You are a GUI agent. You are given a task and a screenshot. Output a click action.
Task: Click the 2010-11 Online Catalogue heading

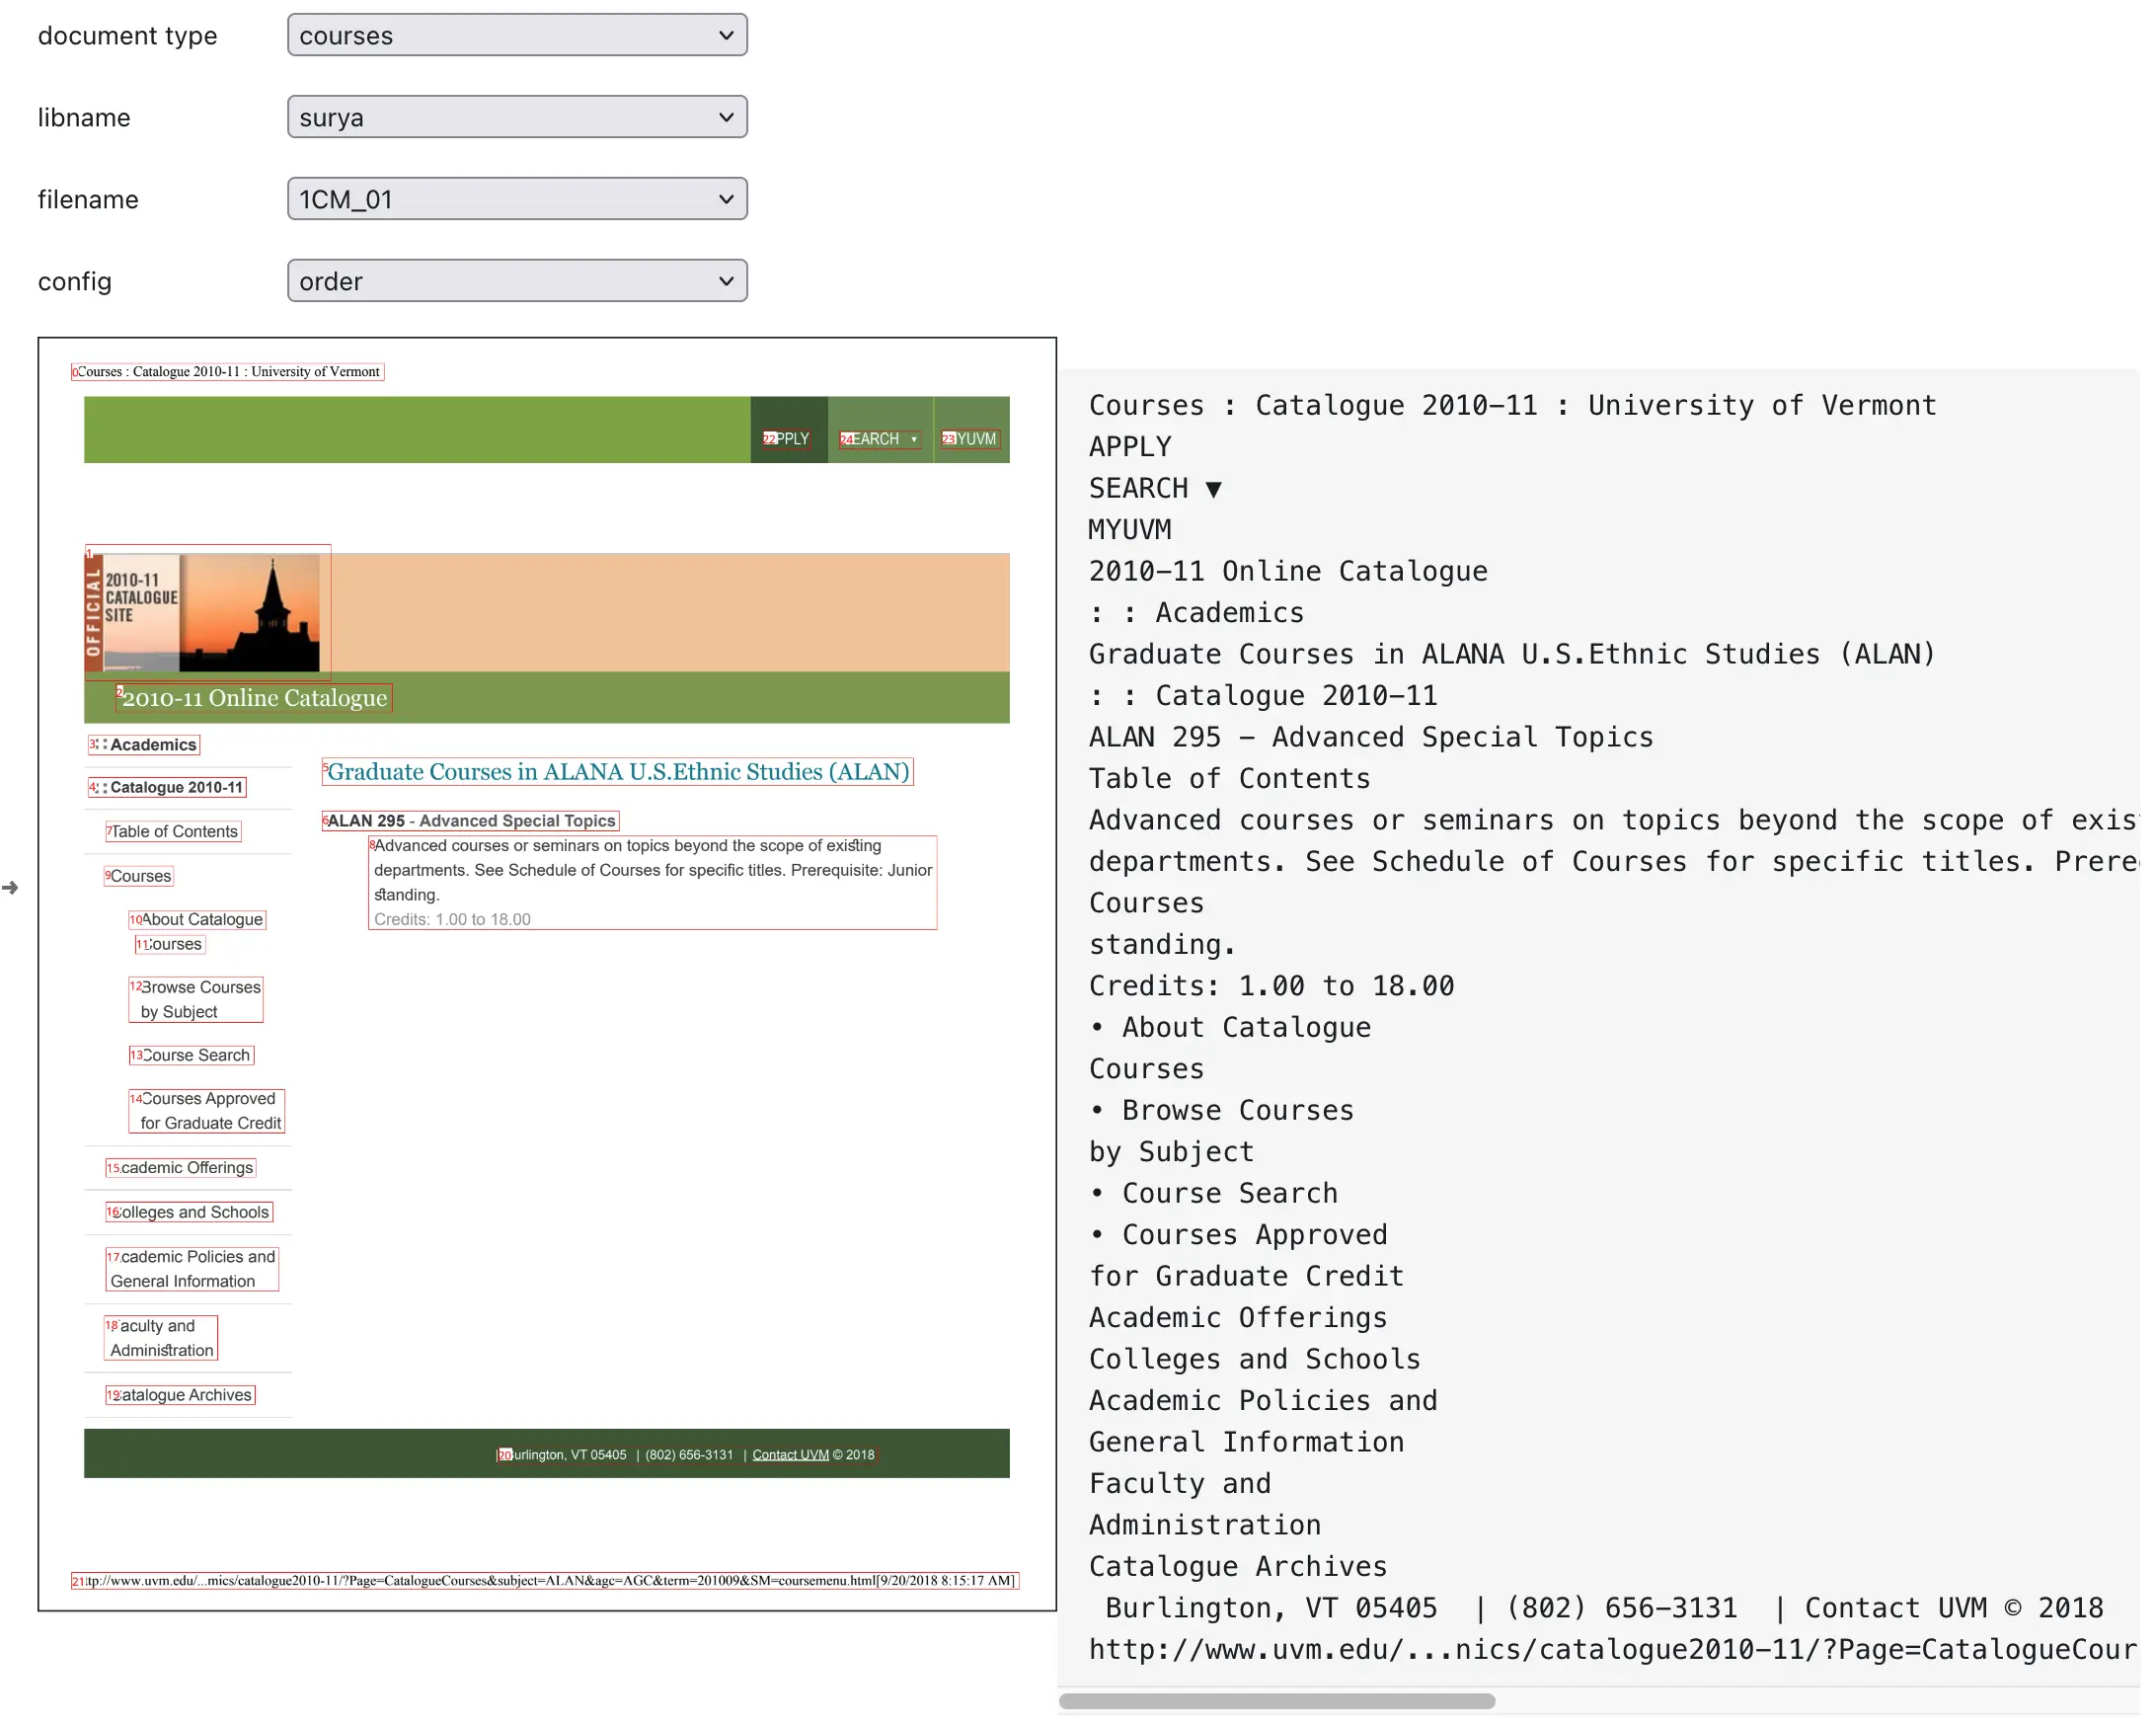(254, 698)
